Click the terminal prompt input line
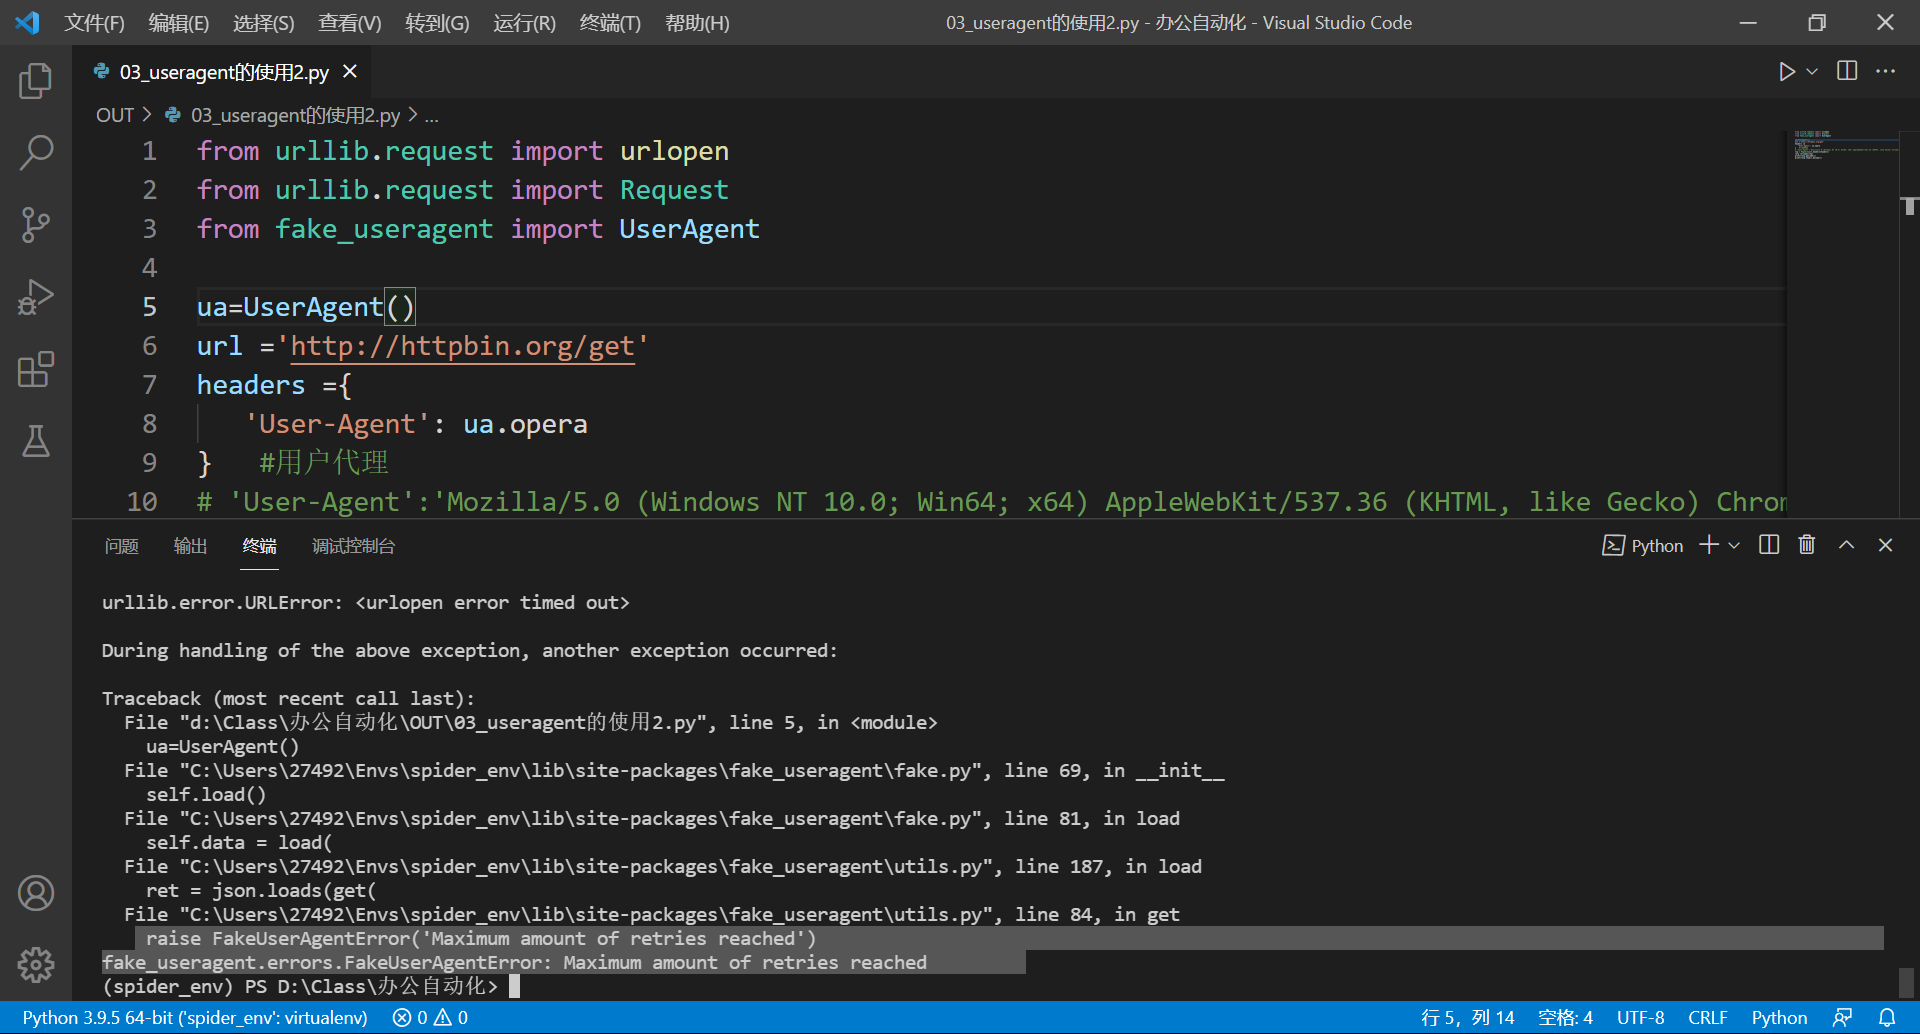Viewport: 1920px width, 1034px height. tap(310, 987)
